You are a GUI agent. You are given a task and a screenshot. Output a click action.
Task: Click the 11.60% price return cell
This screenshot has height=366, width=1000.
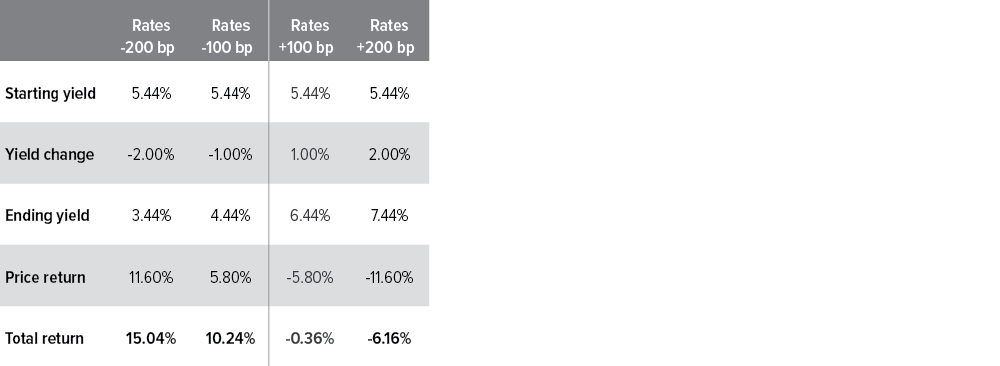point(151,277)
